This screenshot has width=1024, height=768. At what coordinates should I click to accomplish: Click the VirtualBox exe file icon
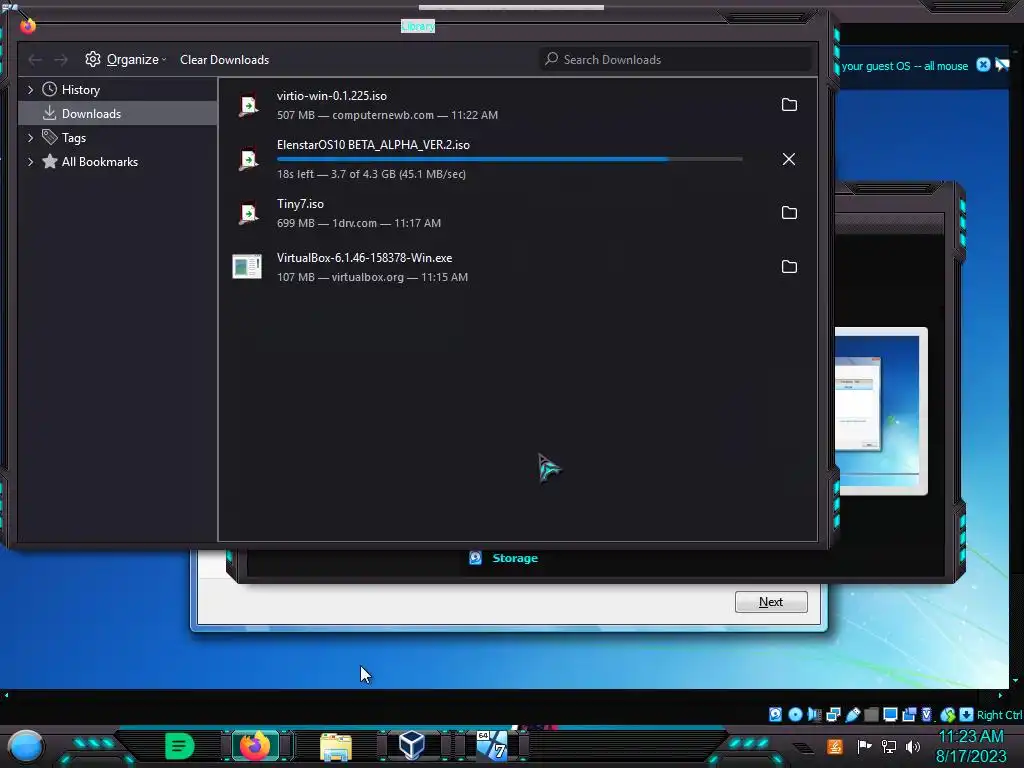(x=247, y=266)
